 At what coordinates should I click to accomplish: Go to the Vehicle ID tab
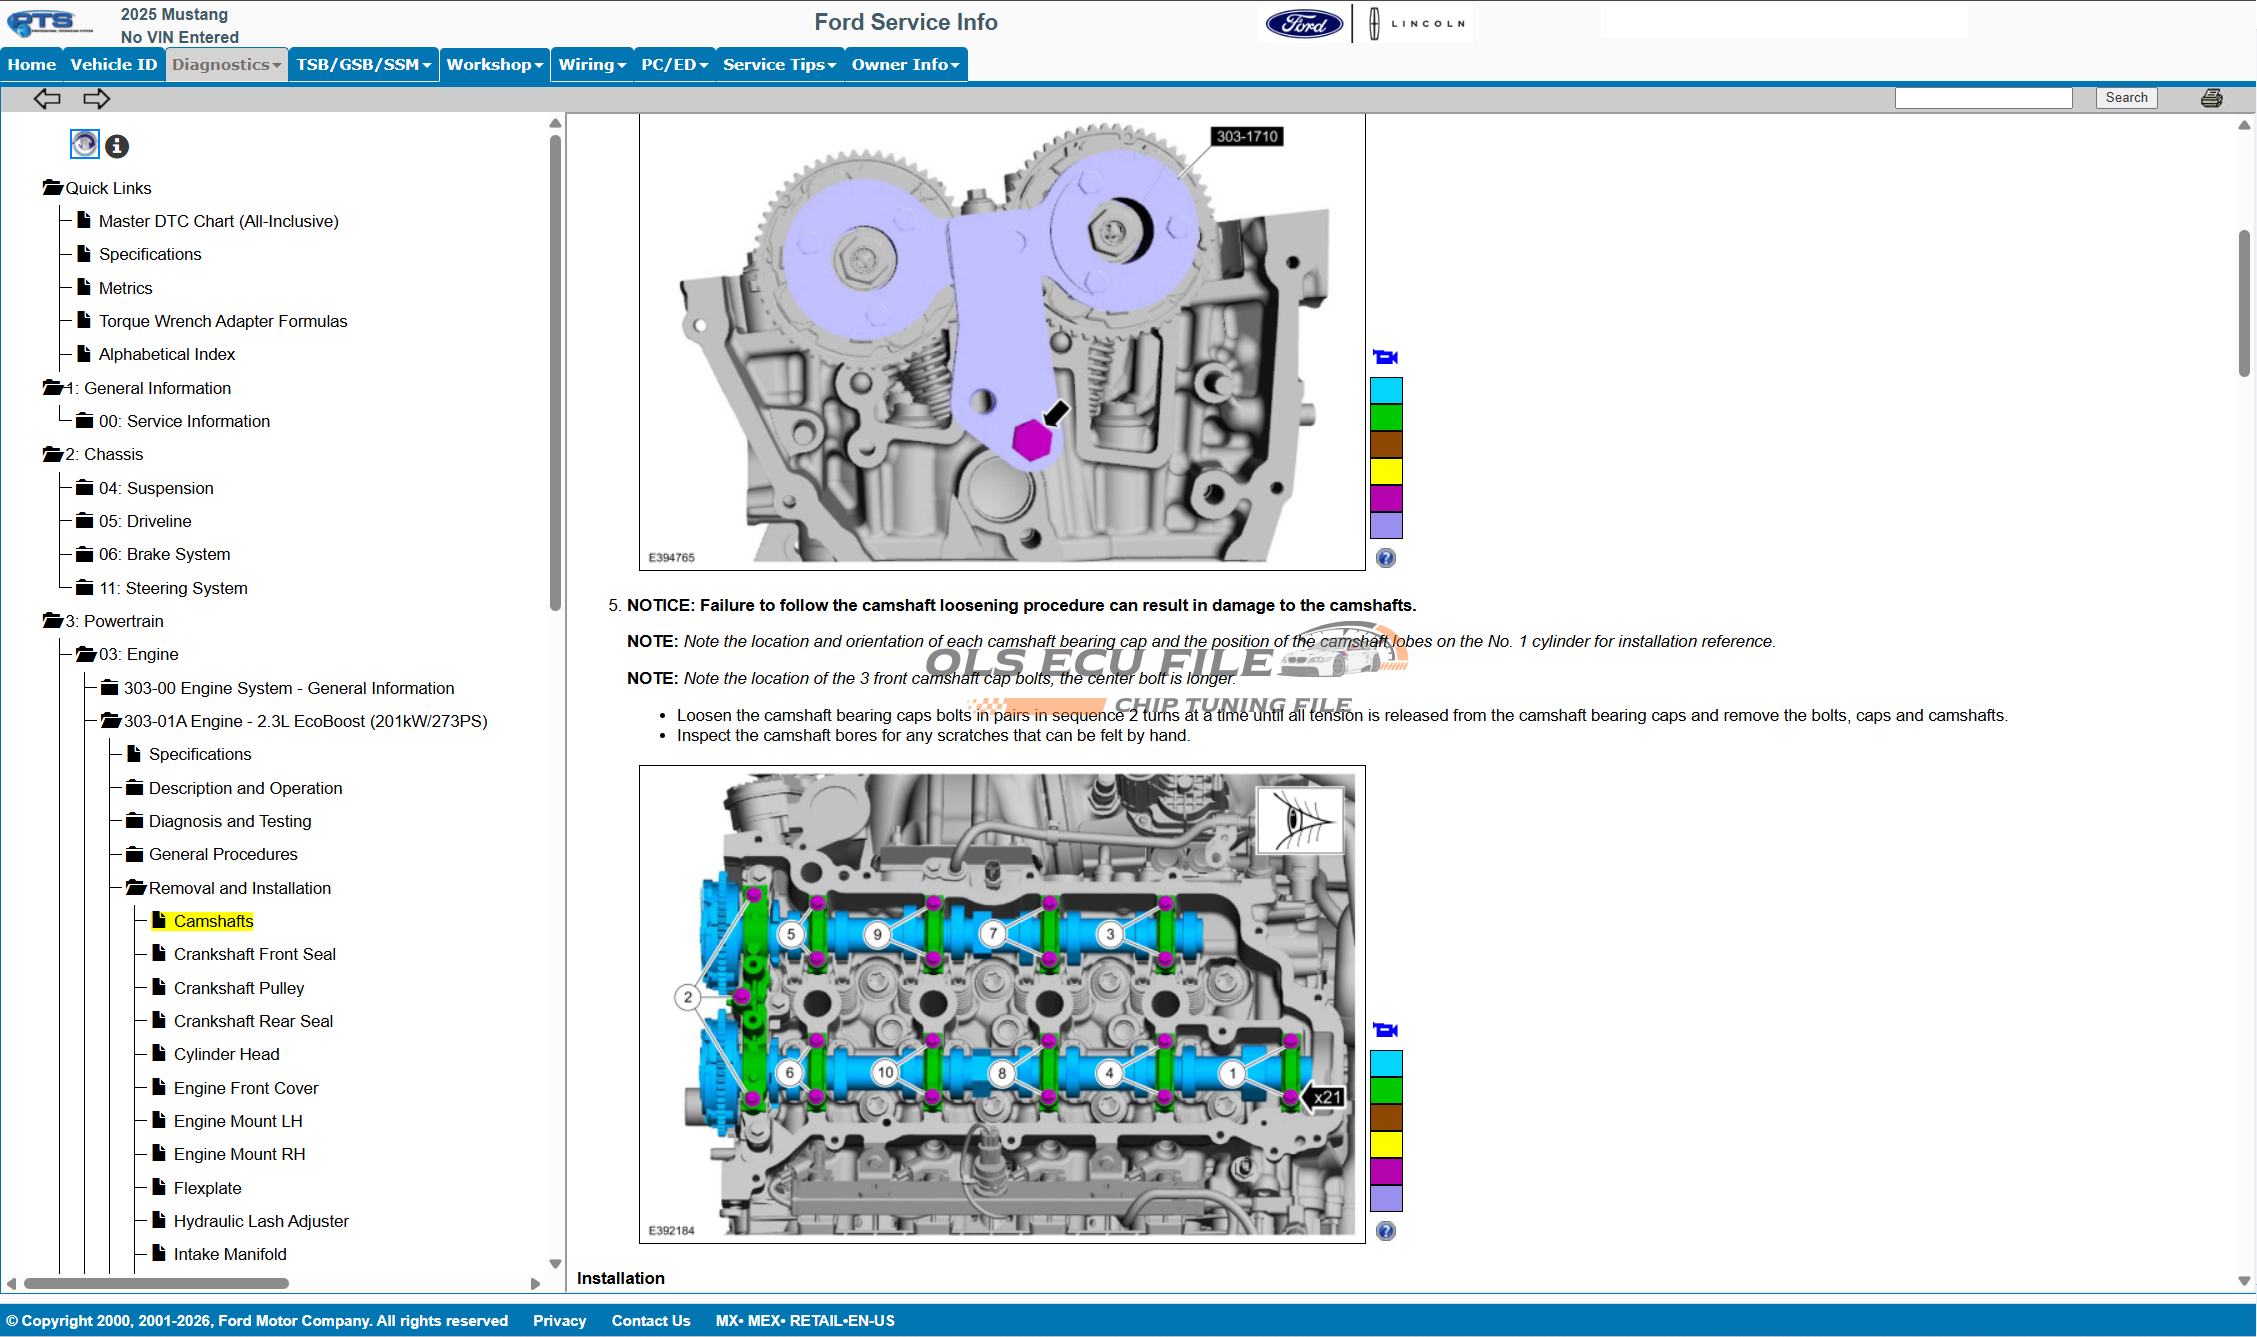click(x=114, y=64)
